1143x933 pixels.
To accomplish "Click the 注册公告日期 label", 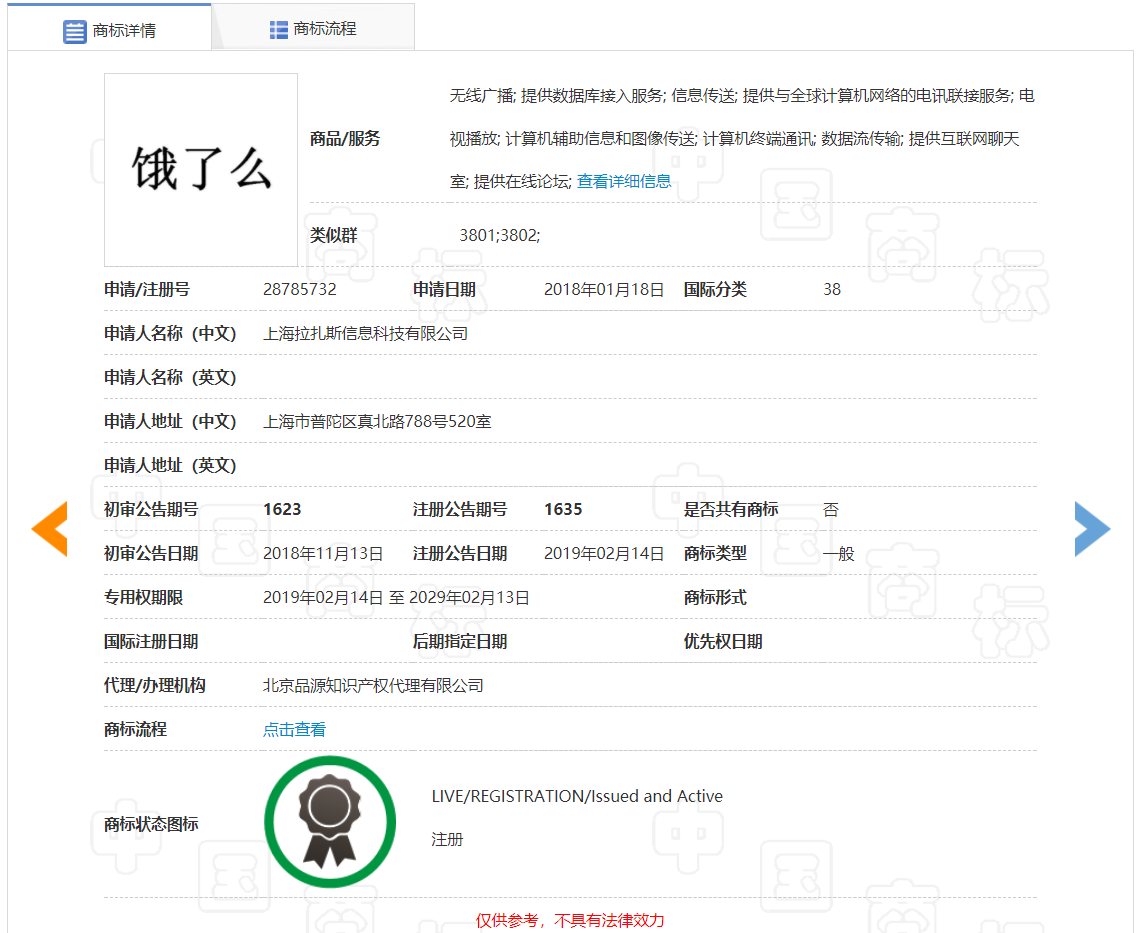I will pyautogui.click(x=460, y=553).
